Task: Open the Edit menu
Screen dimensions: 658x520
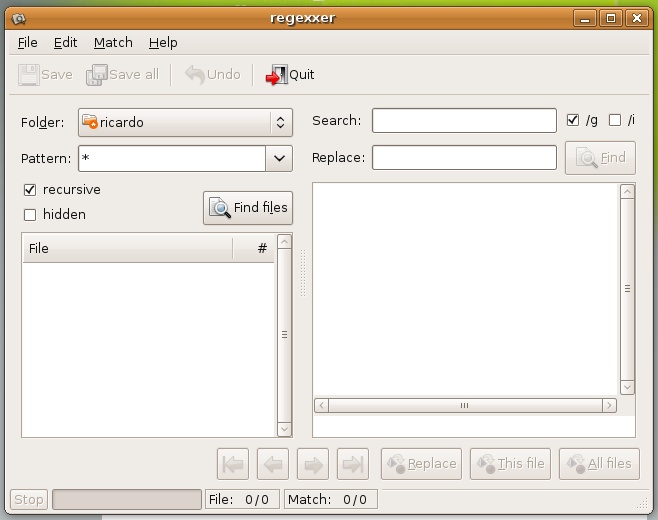Action: (65, 43)
